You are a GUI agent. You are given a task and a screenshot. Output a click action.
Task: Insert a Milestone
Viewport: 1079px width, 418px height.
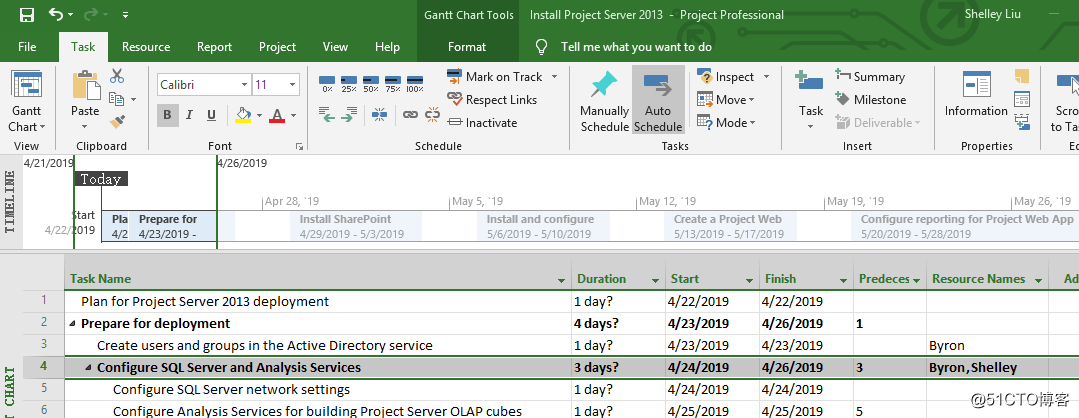pos(870,100)
